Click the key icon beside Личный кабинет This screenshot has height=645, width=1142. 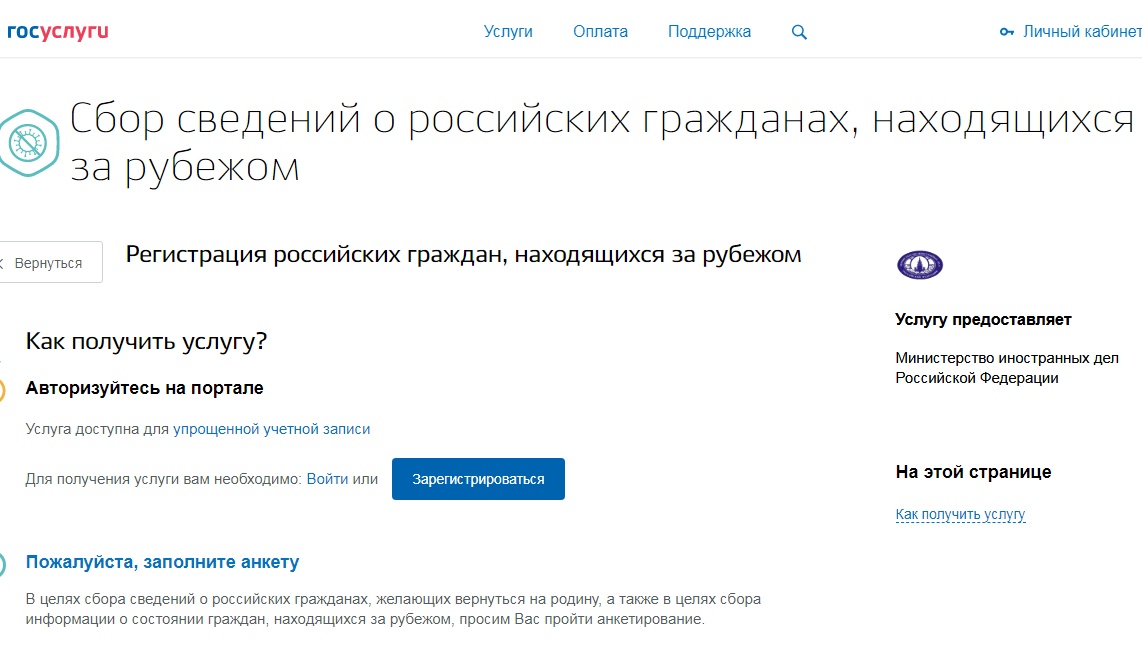[1007, 32]
